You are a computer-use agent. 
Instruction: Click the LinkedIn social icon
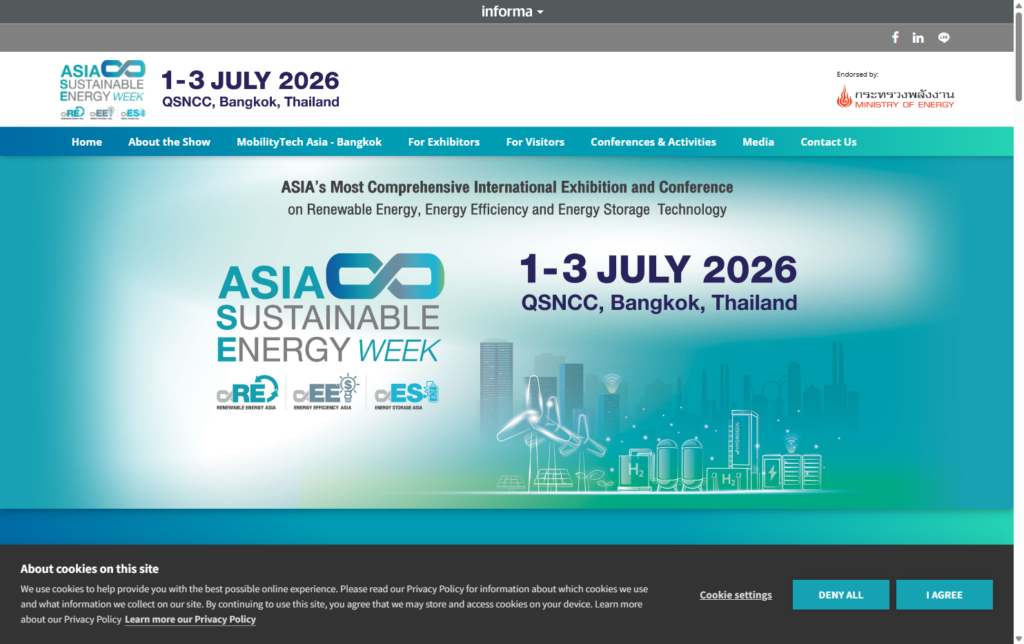click(918, 37)
